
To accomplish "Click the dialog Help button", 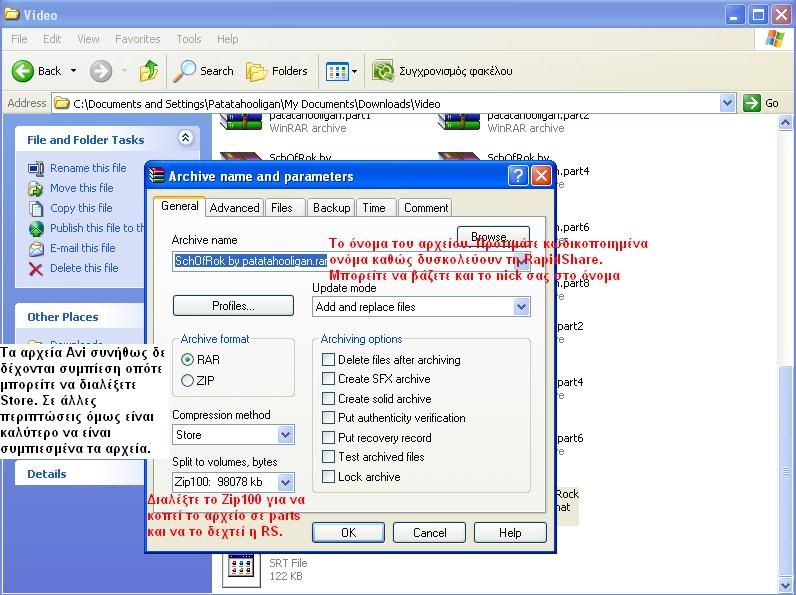I will click(x=510, y=533).
